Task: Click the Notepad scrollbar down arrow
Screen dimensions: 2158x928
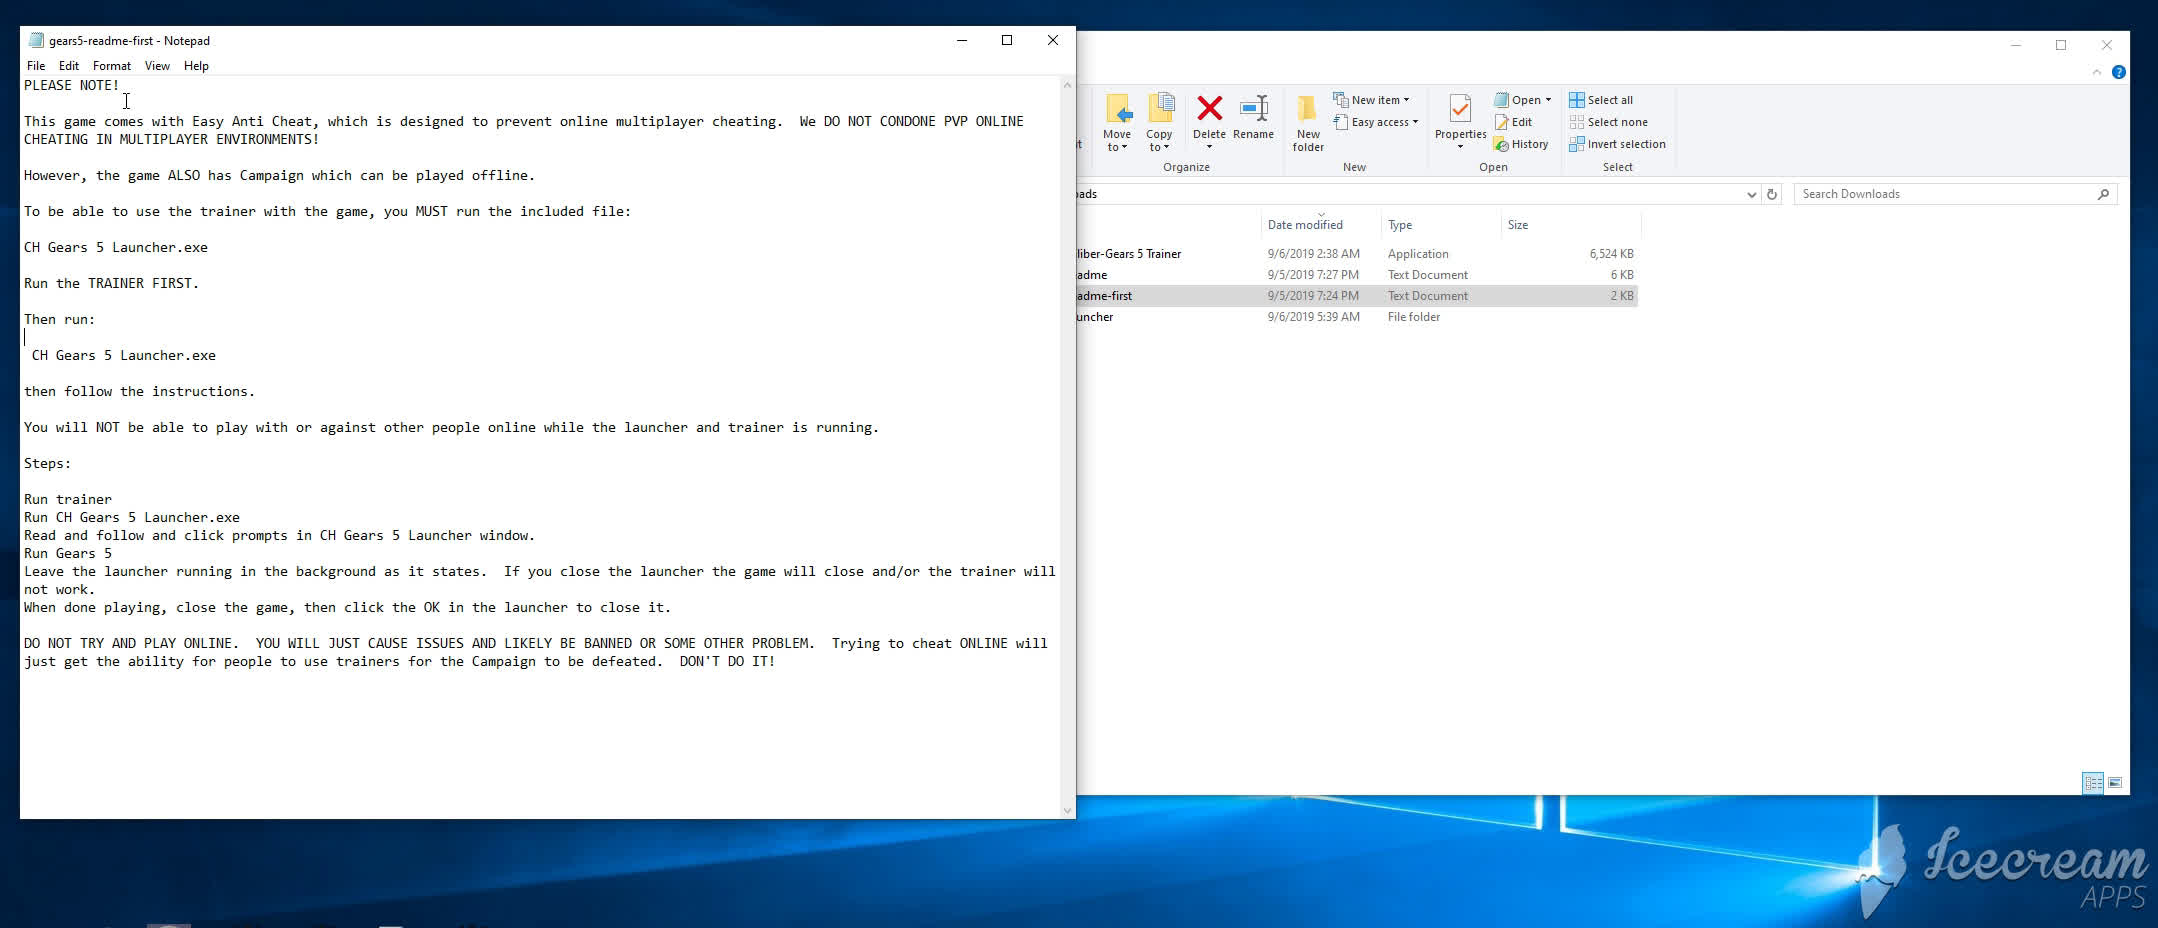Action: click(x=1067, y=811)
